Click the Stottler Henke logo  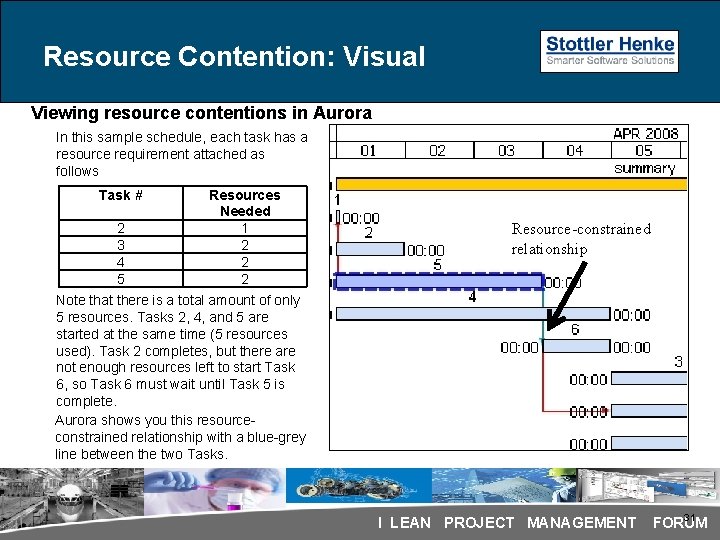click(x=609, y=51)
